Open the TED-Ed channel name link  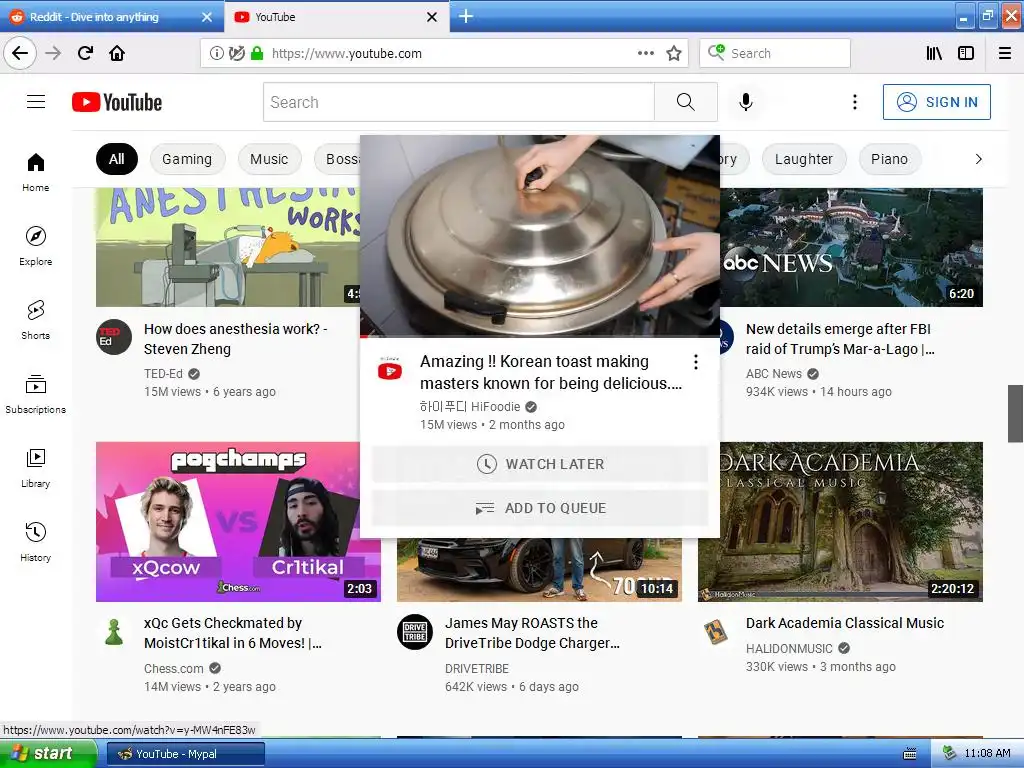pyautogui.click(x=163, y=374)
